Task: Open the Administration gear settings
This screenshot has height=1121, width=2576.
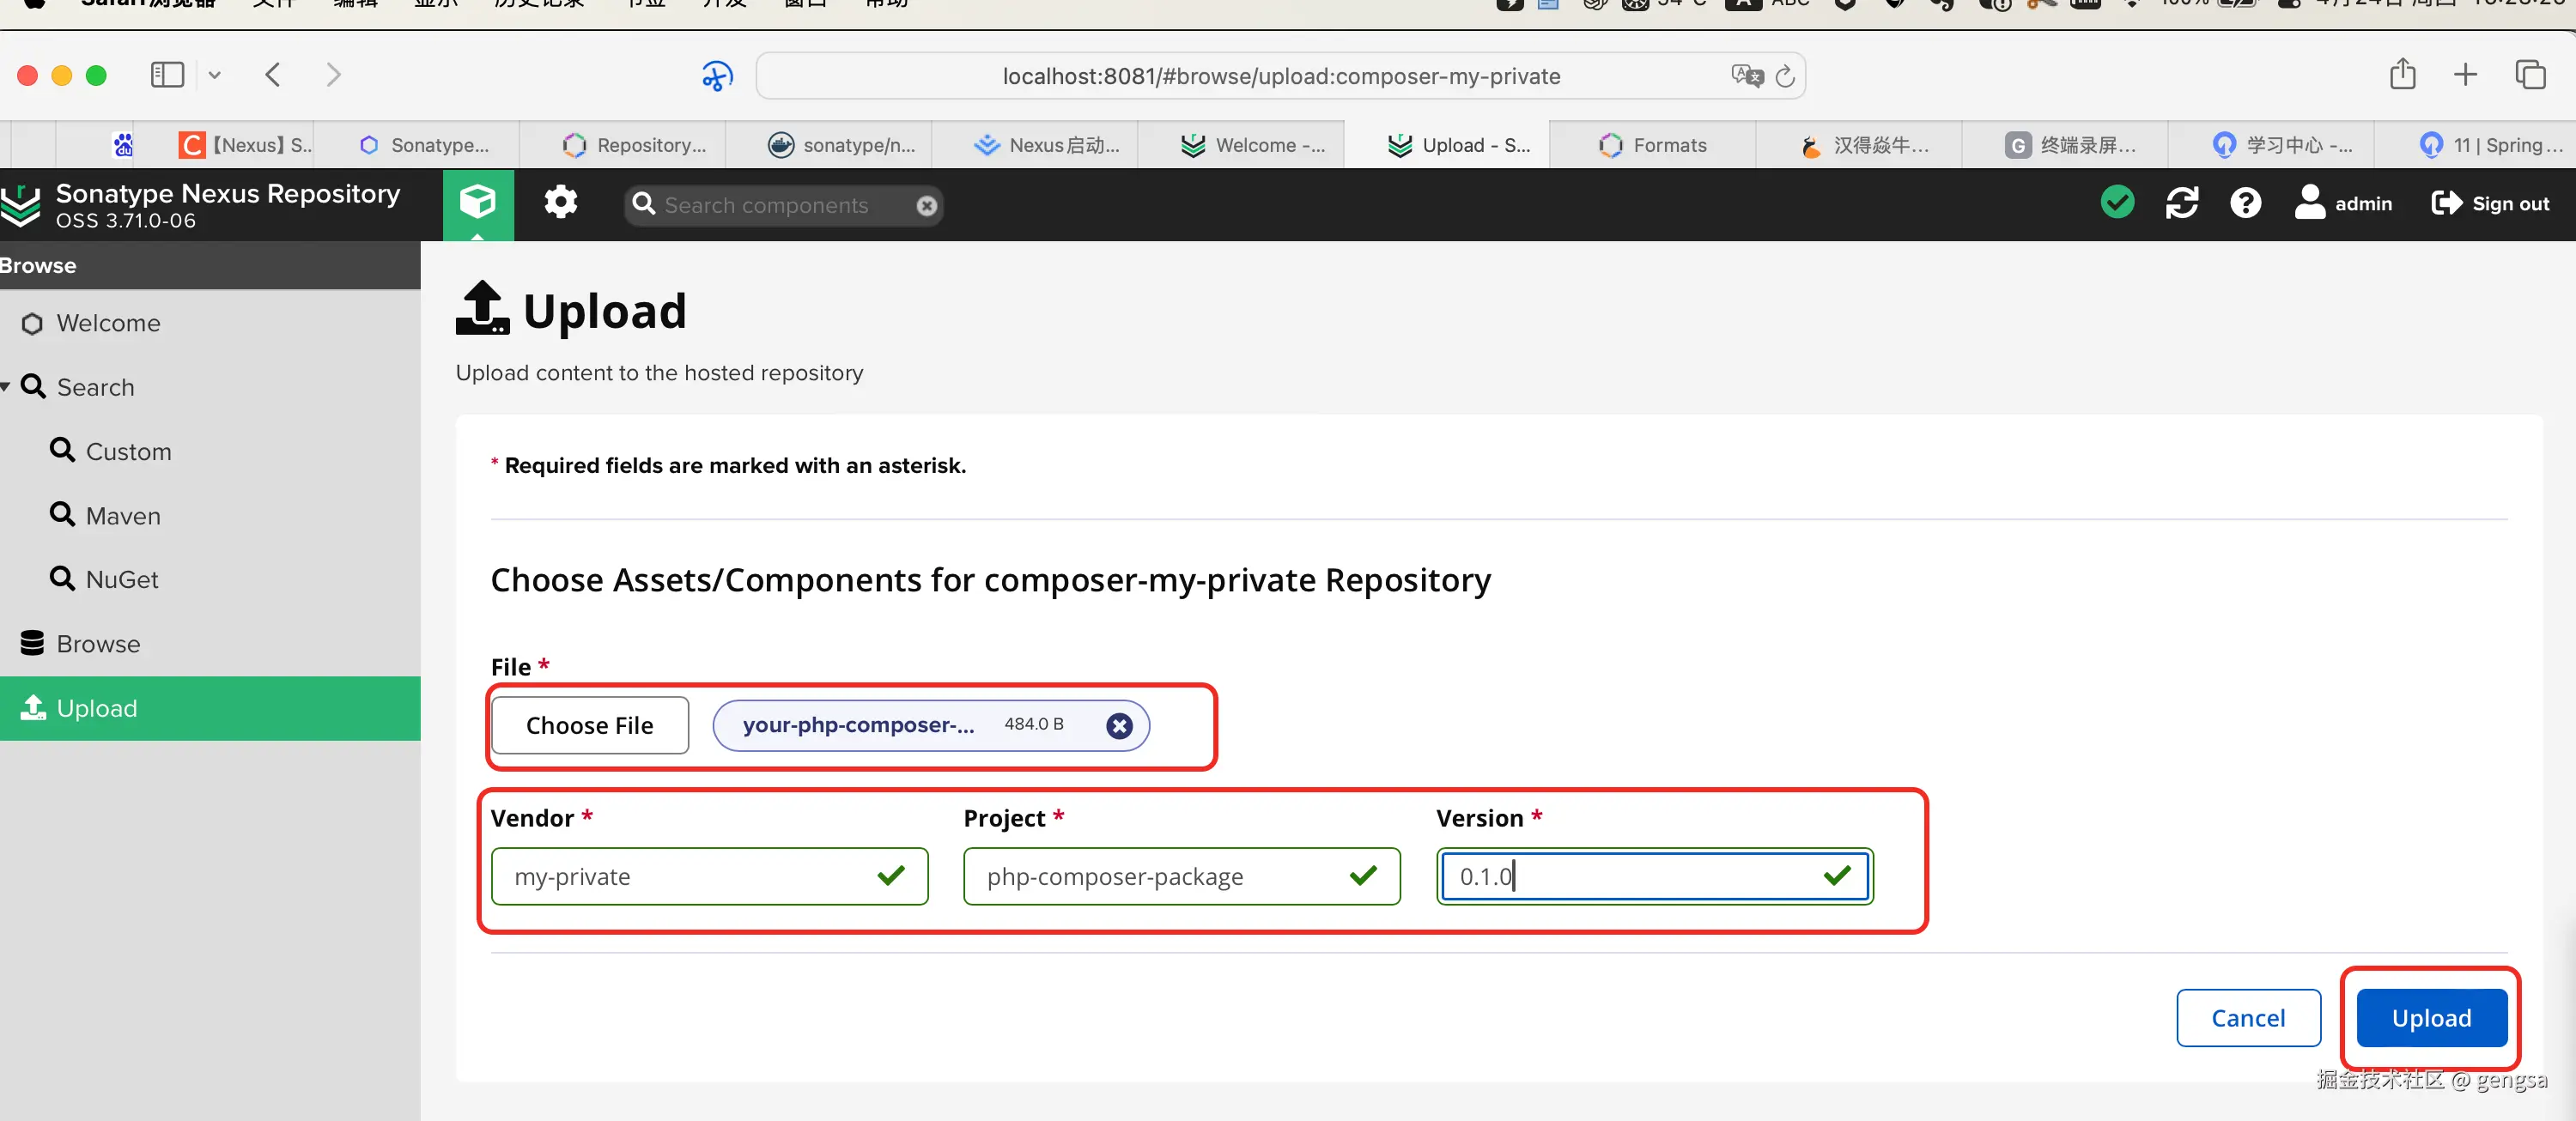Action: (560, 203)
